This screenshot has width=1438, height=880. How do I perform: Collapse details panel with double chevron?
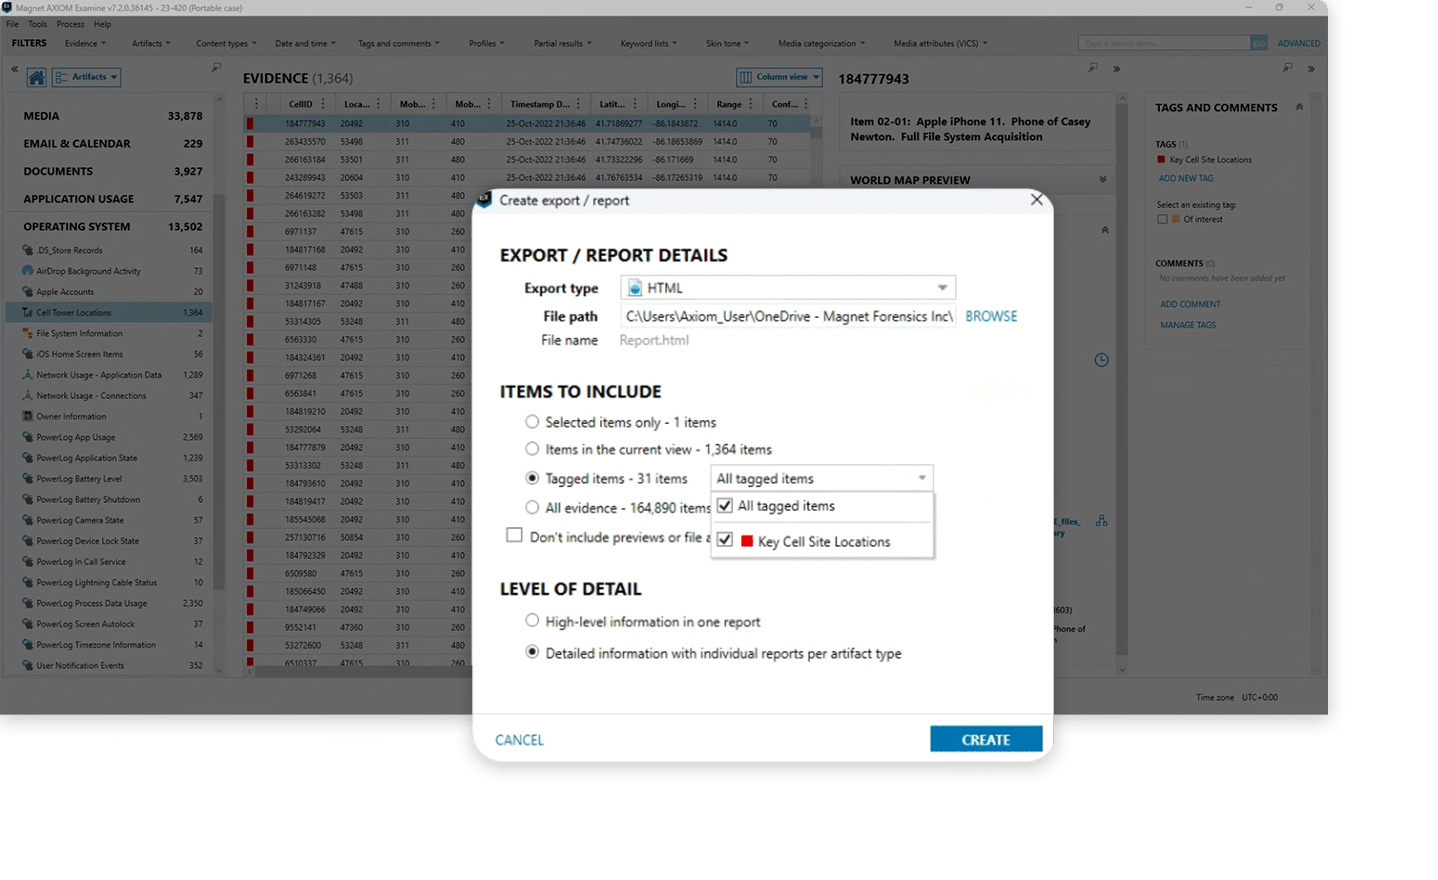point(1117,69)
